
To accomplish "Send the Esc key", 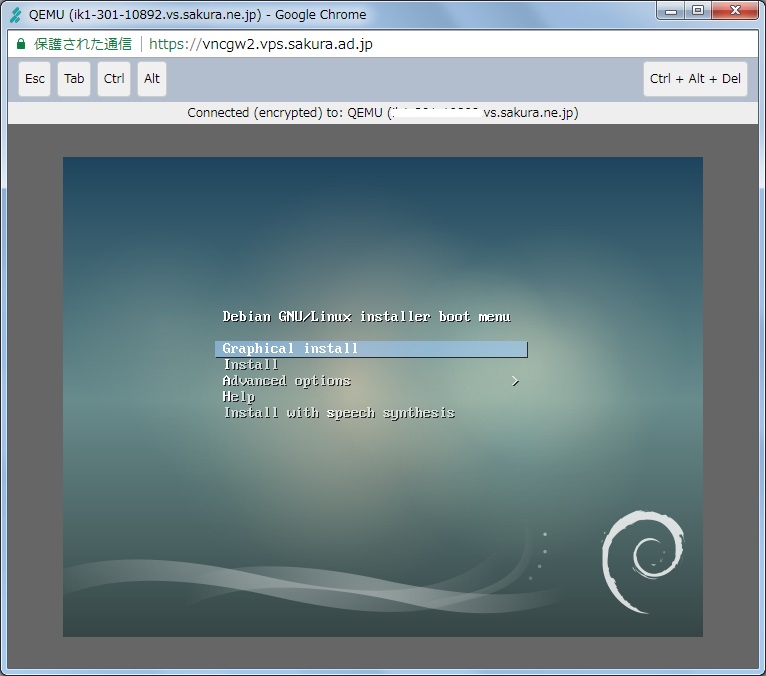I will coord(34,79).
